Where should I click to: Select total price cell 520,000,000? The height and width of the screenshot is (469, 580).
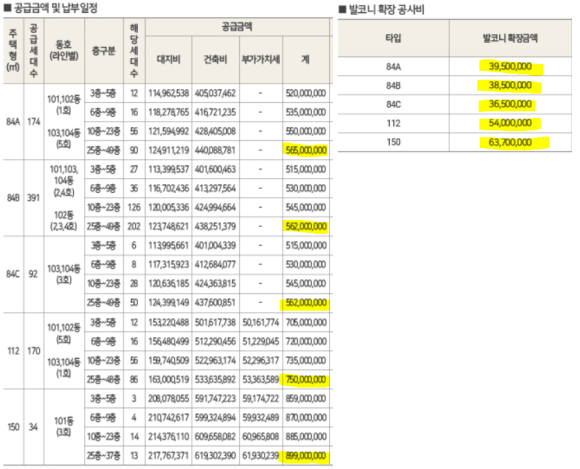coord(306,93)
